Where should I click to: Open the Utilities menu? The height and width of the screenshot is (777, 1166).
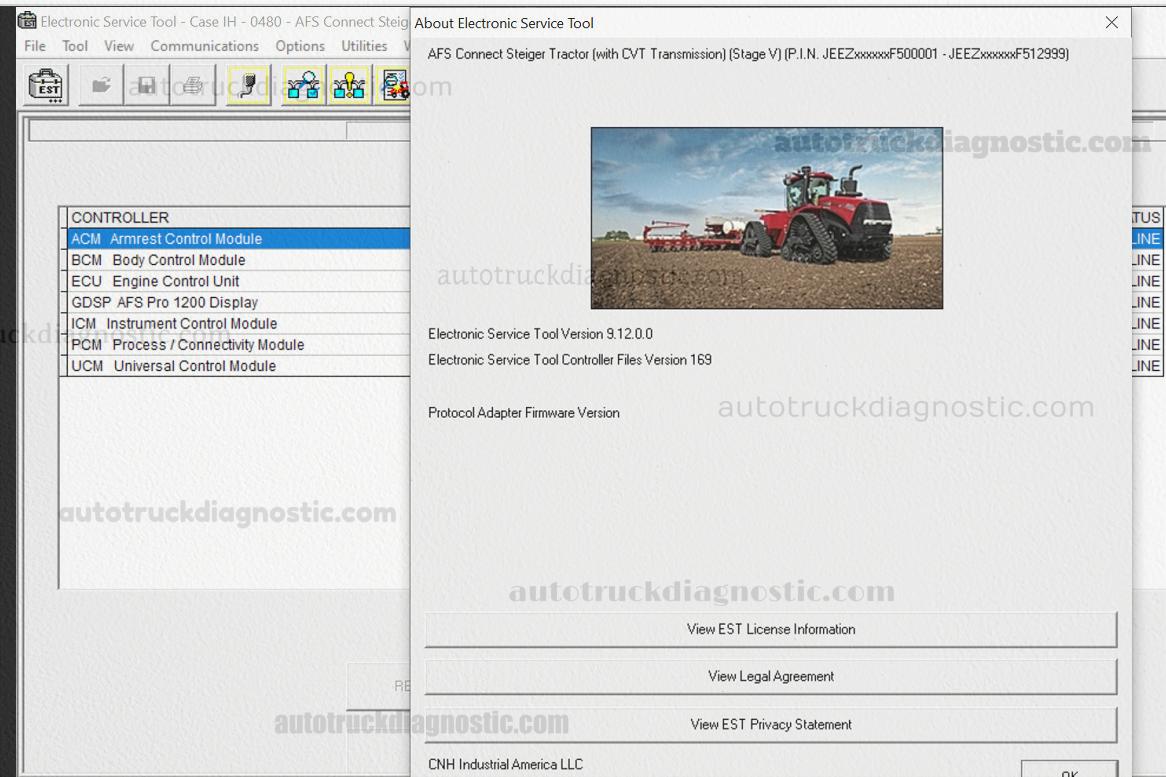coord(364,46)
